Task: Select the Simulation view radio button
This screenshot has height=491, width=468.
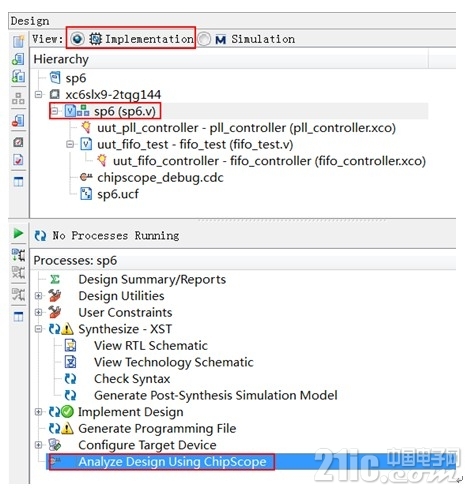Action: point(204,39)
